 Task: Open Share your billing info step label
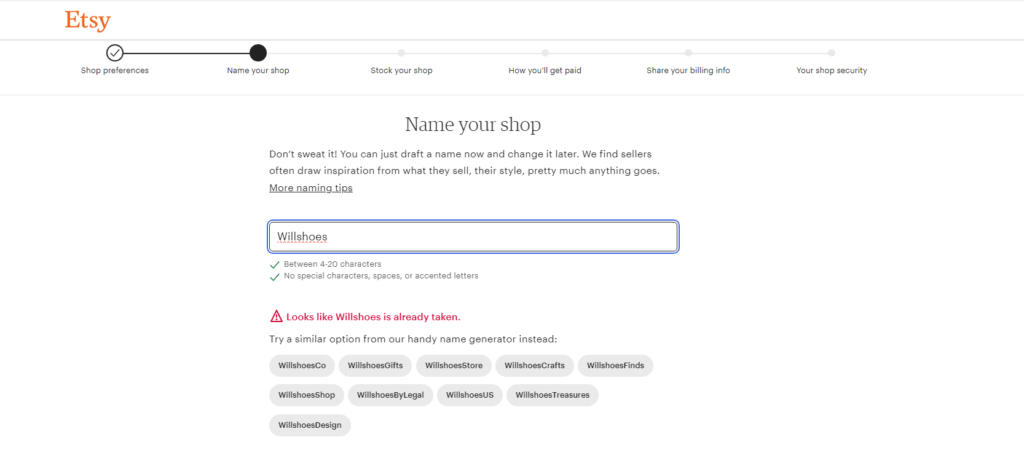coord(688,71)
